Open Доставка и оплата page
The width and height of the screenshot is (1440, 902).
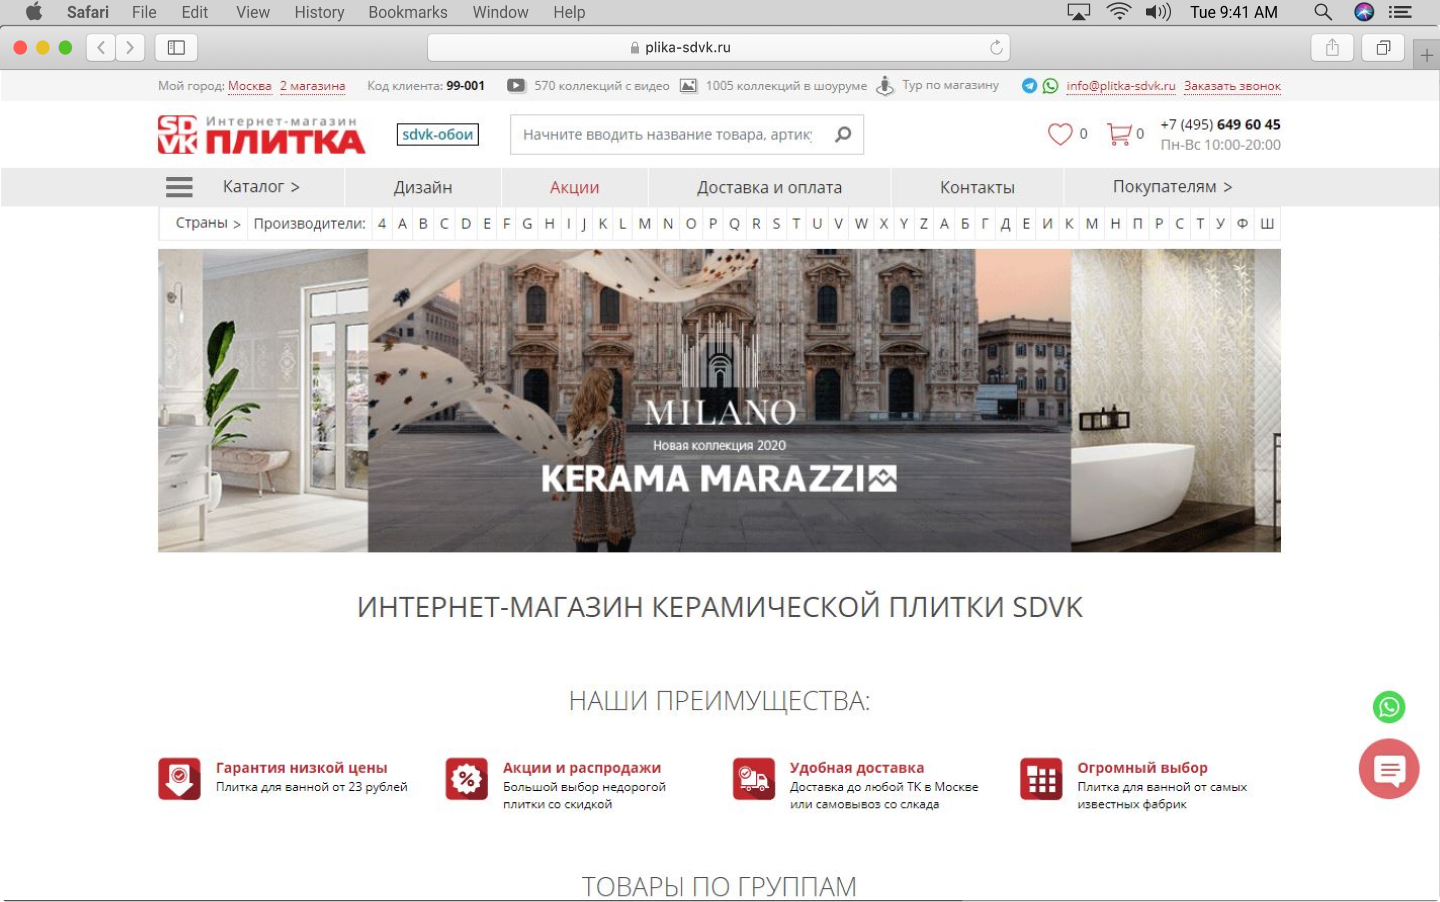769,187
